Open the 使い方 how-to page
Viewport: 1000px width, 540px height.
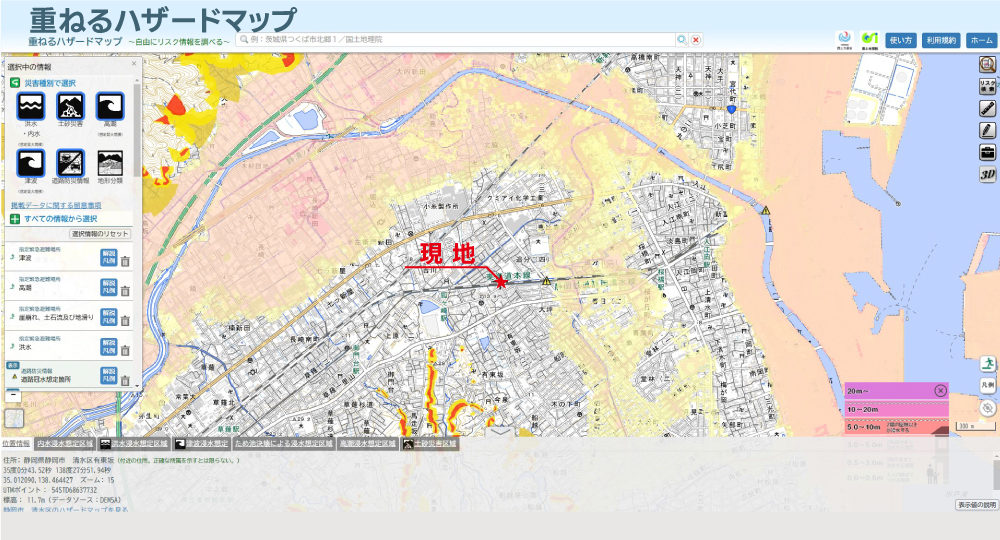[901, 40]
